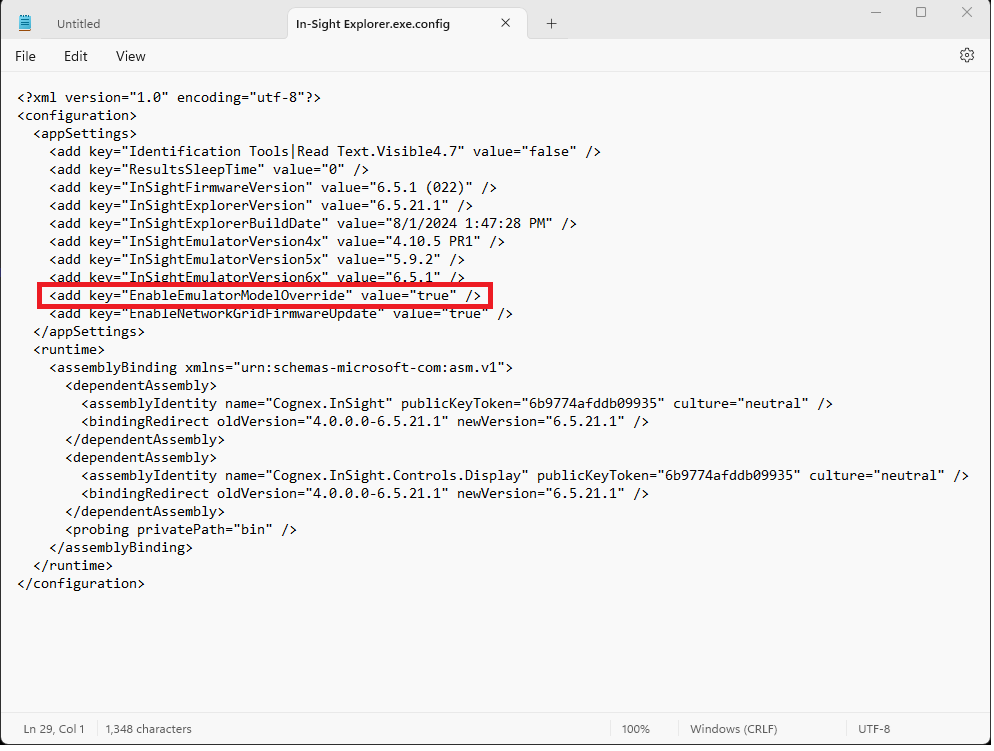The height and width of the screenshot is (751, 994).
Task: Open the View menu
Action: (130, 57)
